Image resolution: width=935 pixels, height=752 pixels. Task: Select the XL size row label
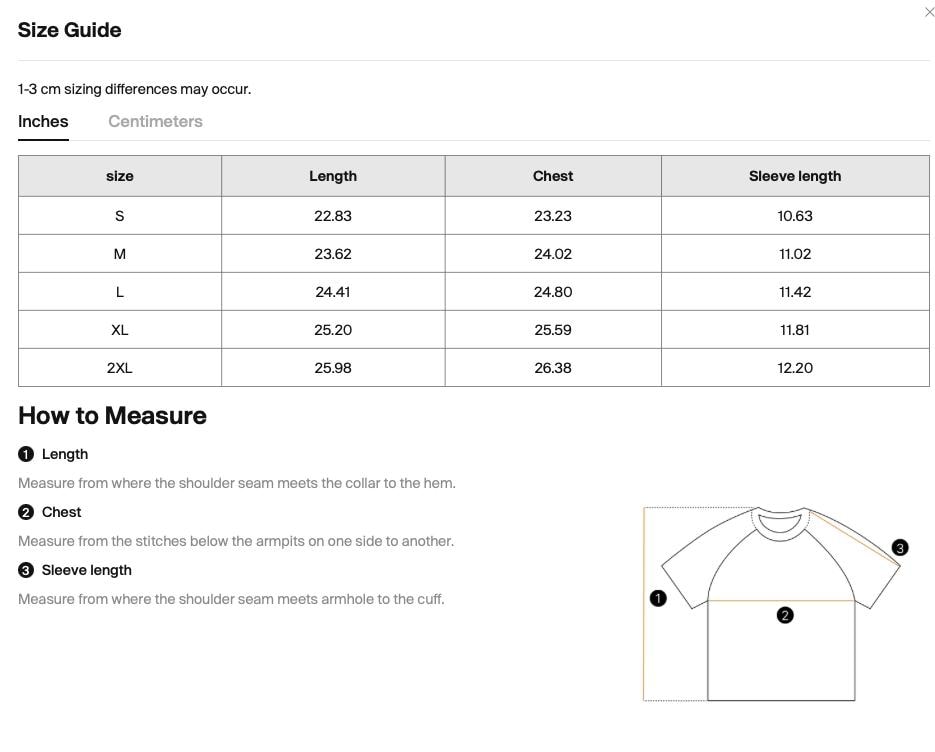(120, 330)
